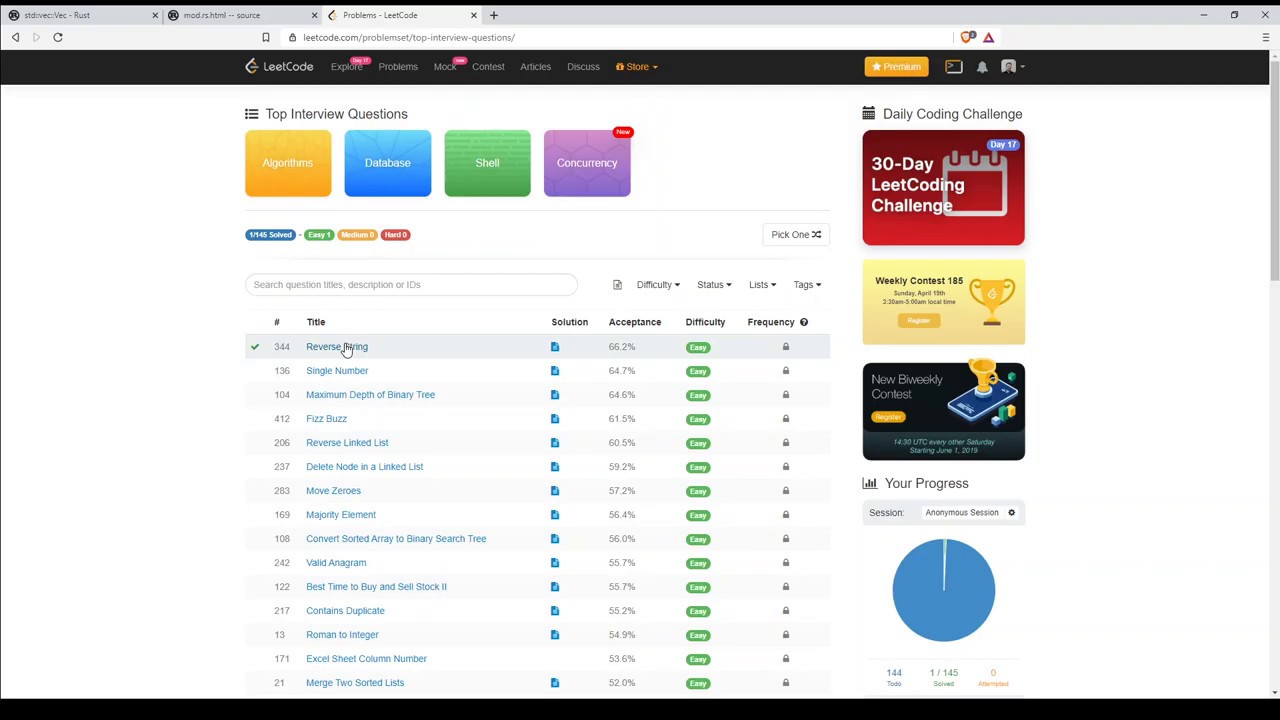The height and width of the screenshot is (720, 1280).
Task: Switch to the mod.rs.html source tab
Action: point(241,15)
